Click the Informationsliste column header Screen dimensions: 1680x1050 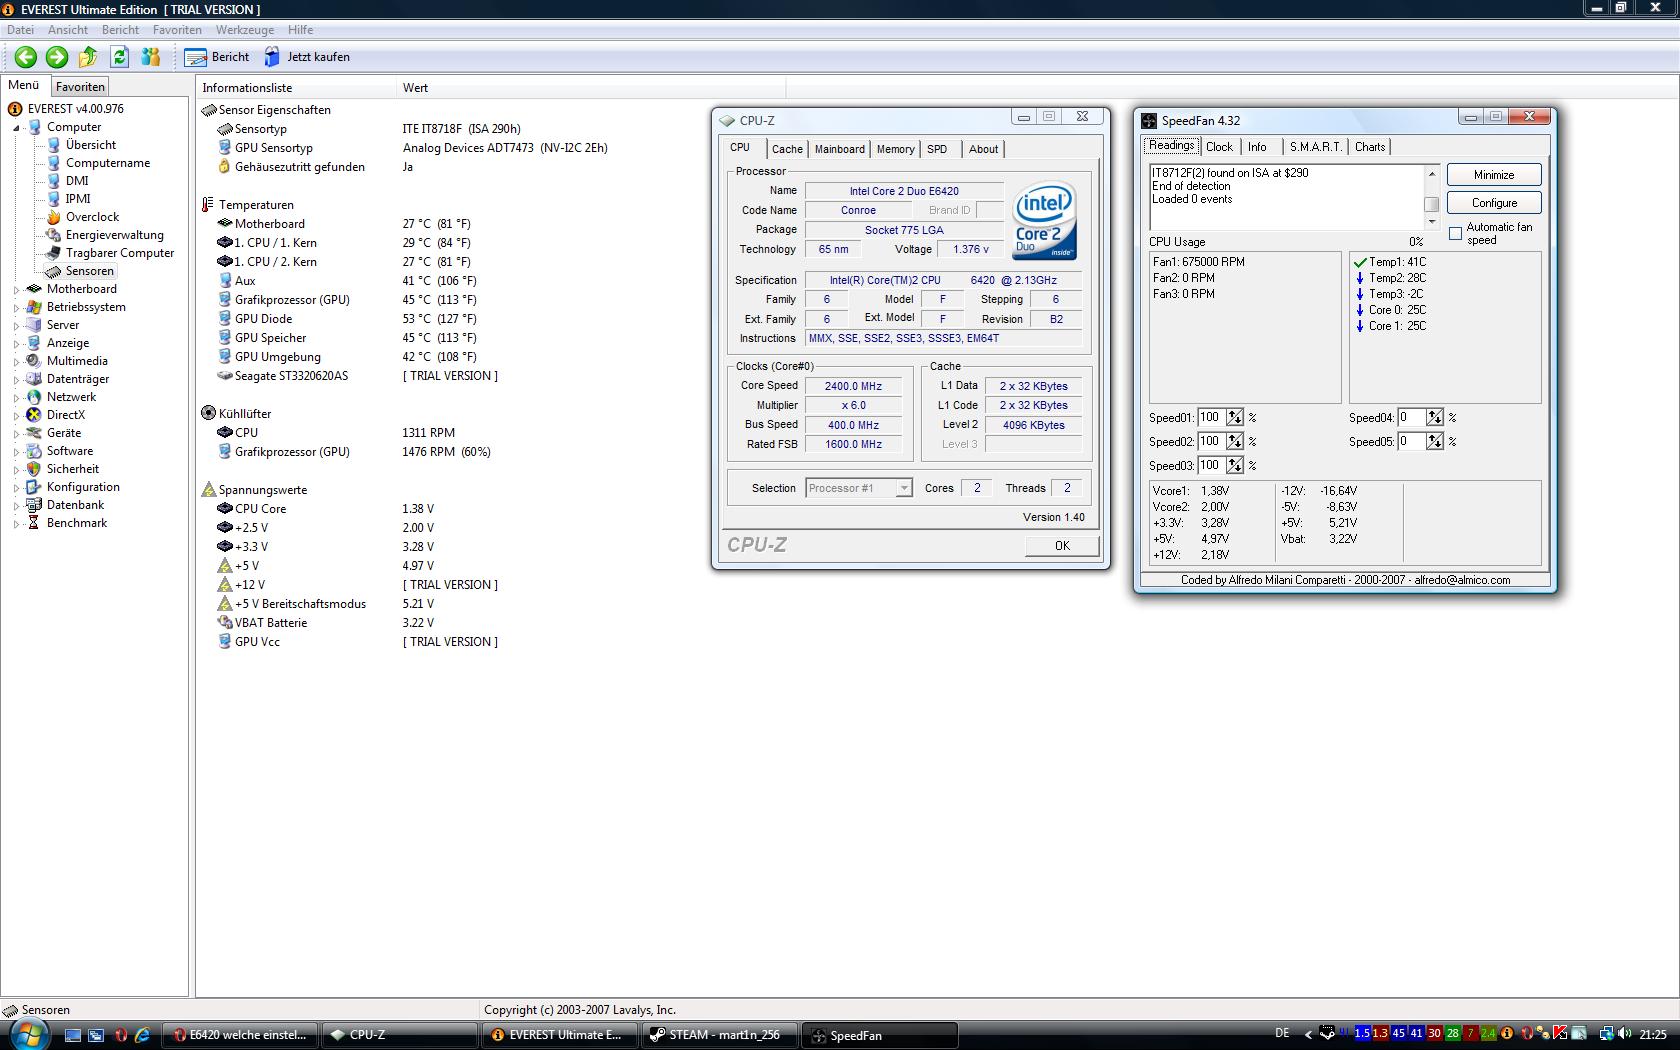(296, 88)
